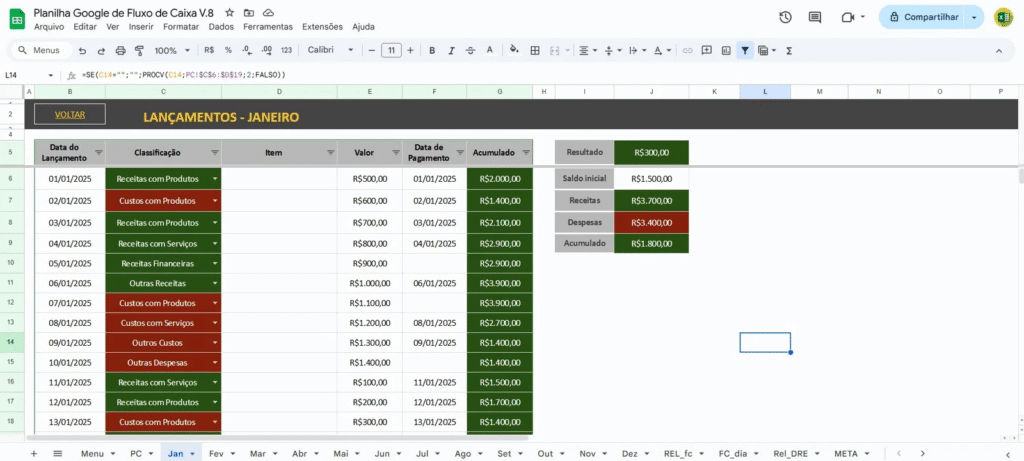Open version history clock icon
The height and width of the screenshot is (461, 1024).
[785, 17]
